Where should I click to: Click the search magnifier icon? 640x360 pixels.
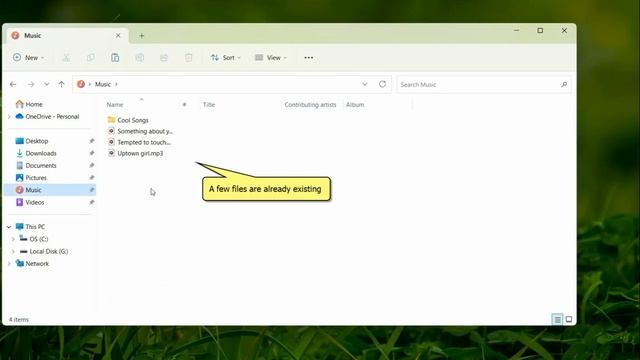tap(564, 84)
